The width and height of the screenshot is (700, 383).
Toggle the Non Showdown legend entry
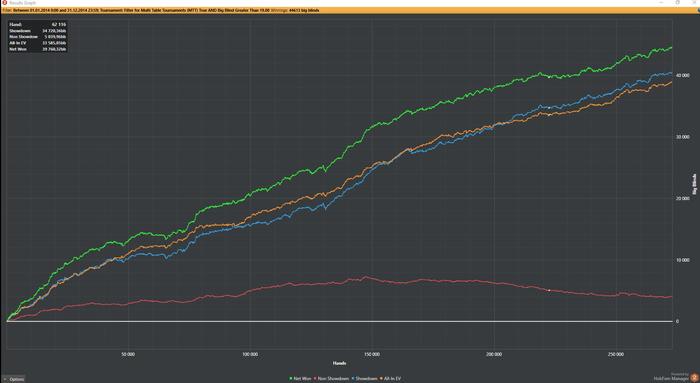click(331, 379)
